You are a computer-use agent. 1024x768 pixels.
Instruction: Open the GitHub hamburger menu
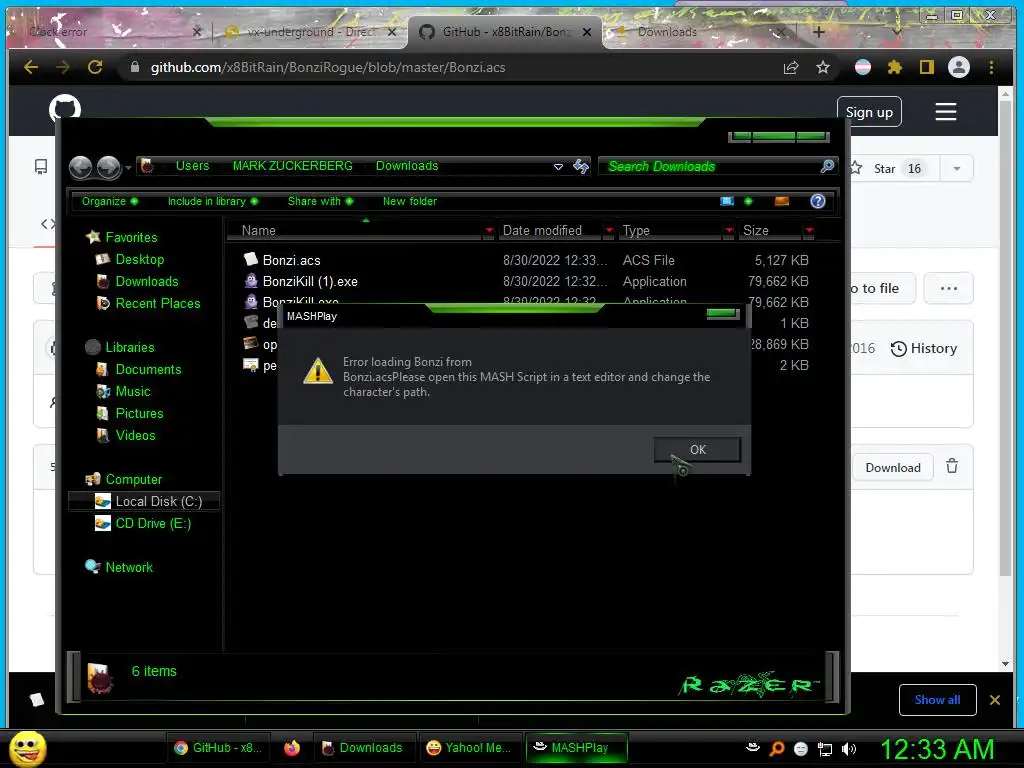point(946,112)
